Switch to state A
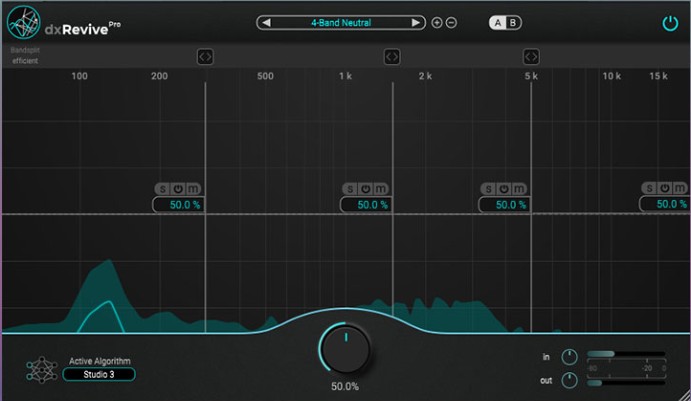This screenshot has width=691, height=401. coord(498,22)
